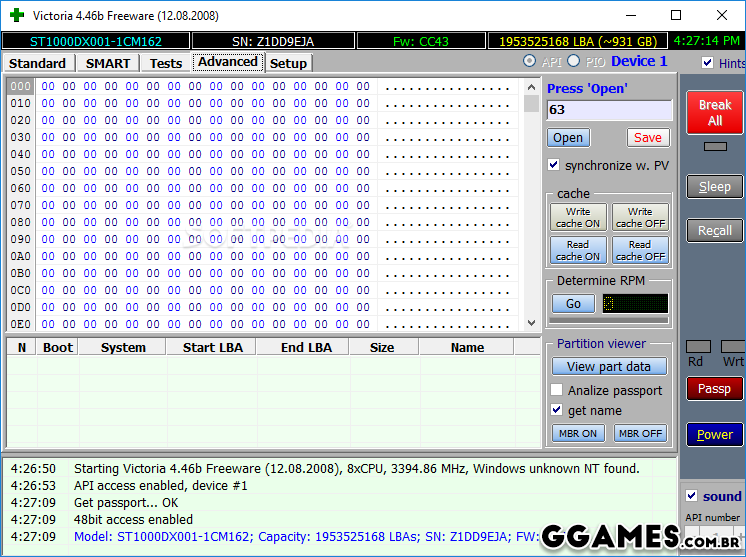Click the Read cache ON button

578,250
